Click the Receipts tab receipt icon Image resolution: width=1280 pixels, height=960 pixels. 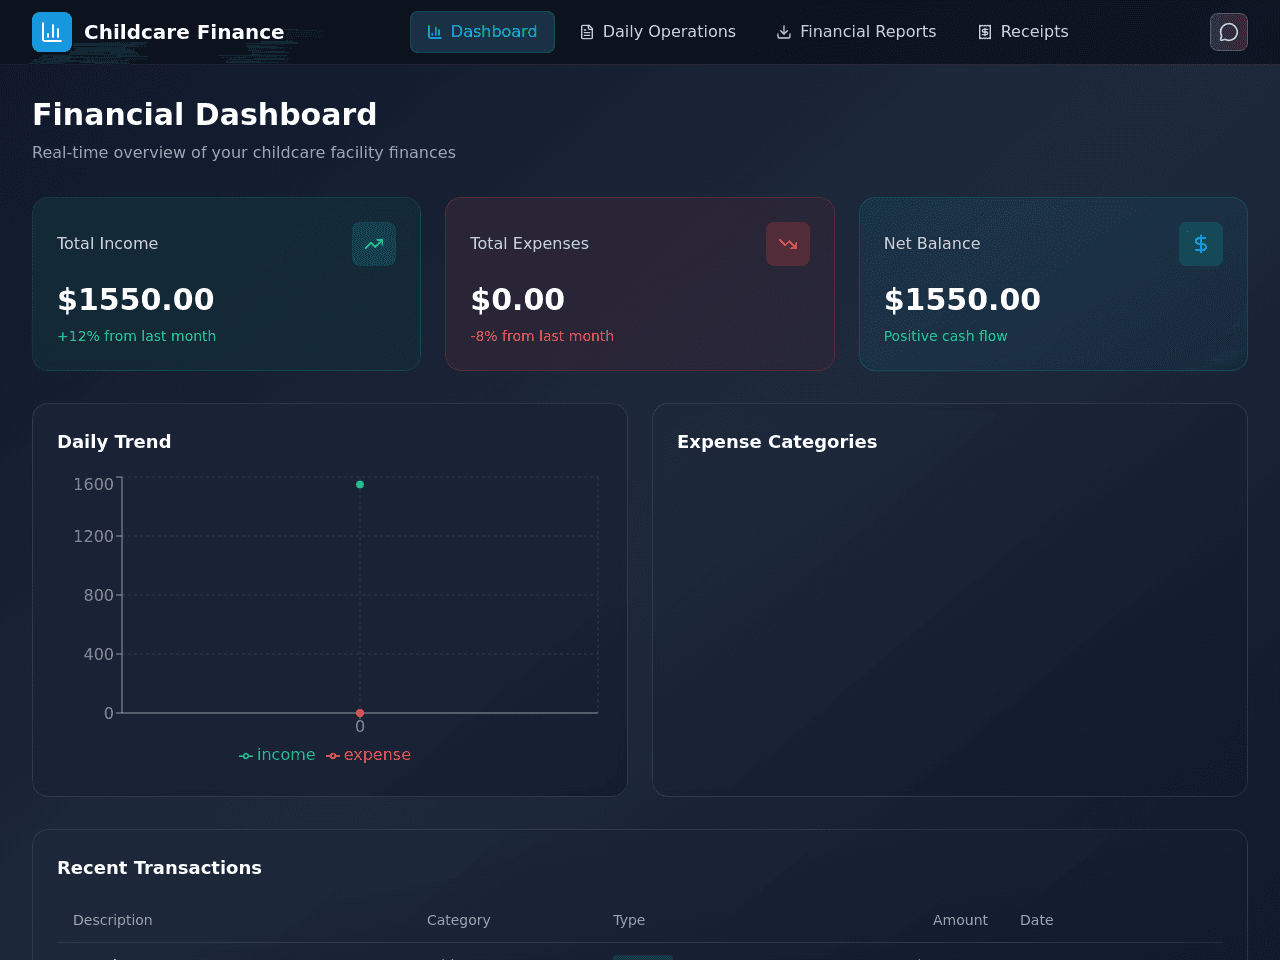(x=985, y=32)
